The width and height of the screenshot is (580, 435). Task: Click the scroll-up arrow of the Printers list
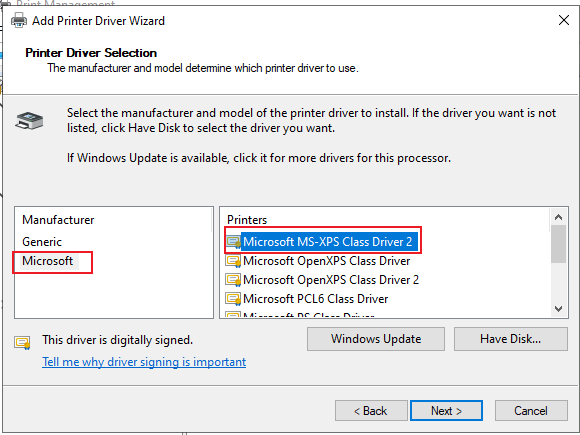point(559,217)
